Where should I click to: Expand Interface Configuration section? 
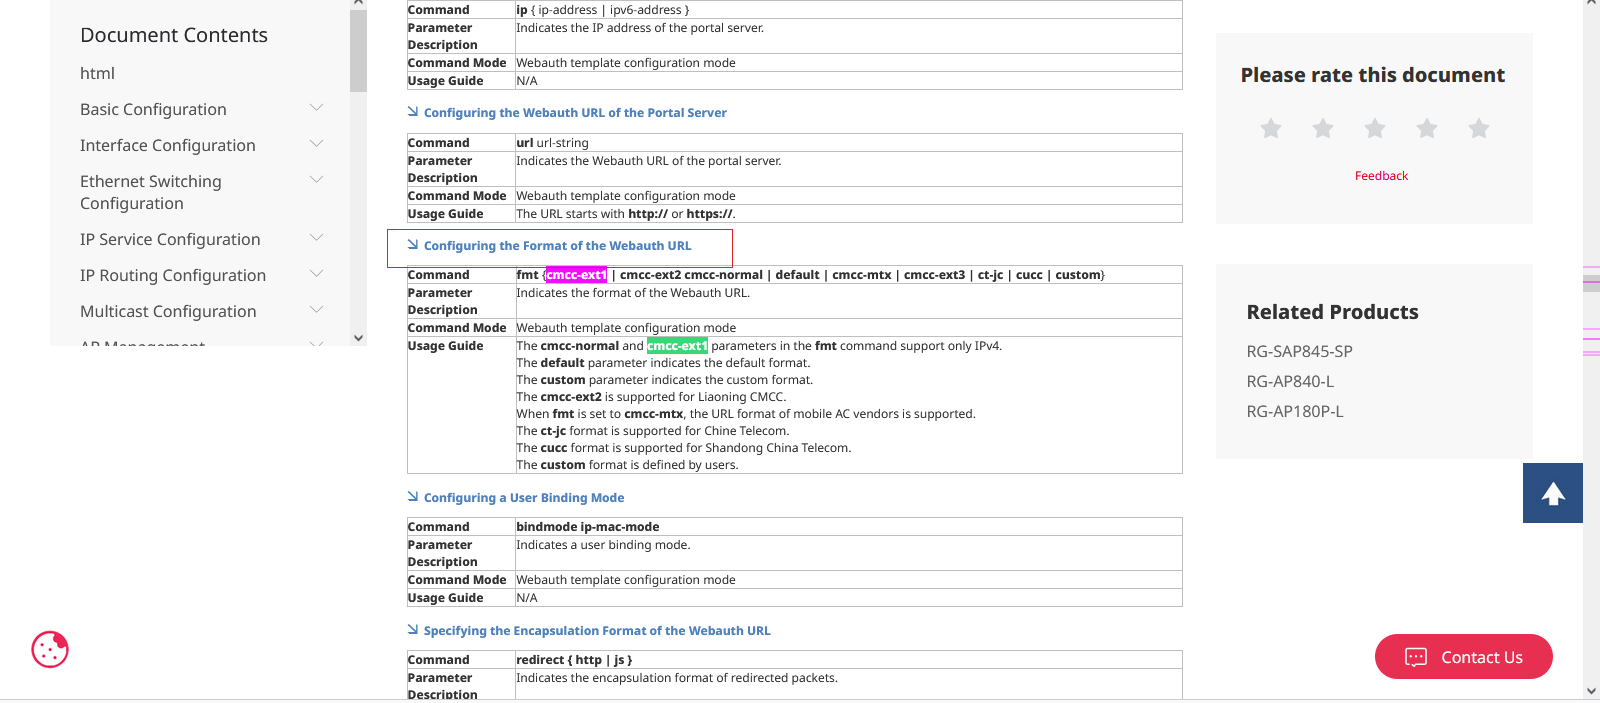[x=317, y=144]
